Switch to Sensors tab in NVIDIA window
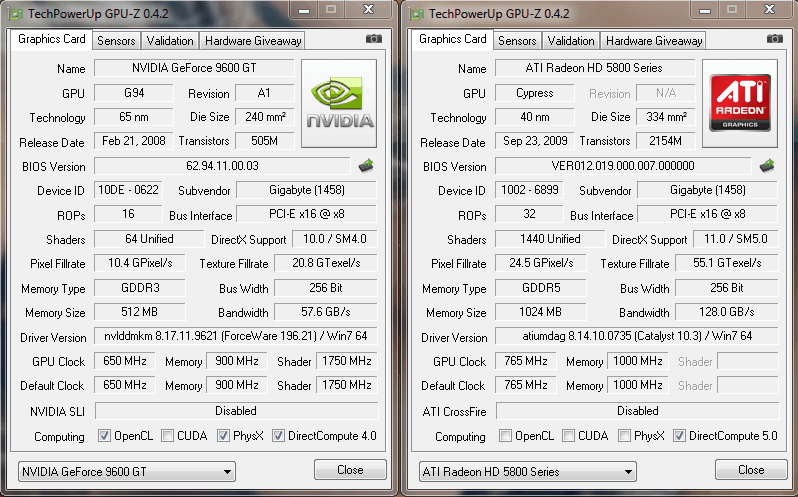Image resolution: width=798 pixels, height=497 pixels. [x=116, y=41]
